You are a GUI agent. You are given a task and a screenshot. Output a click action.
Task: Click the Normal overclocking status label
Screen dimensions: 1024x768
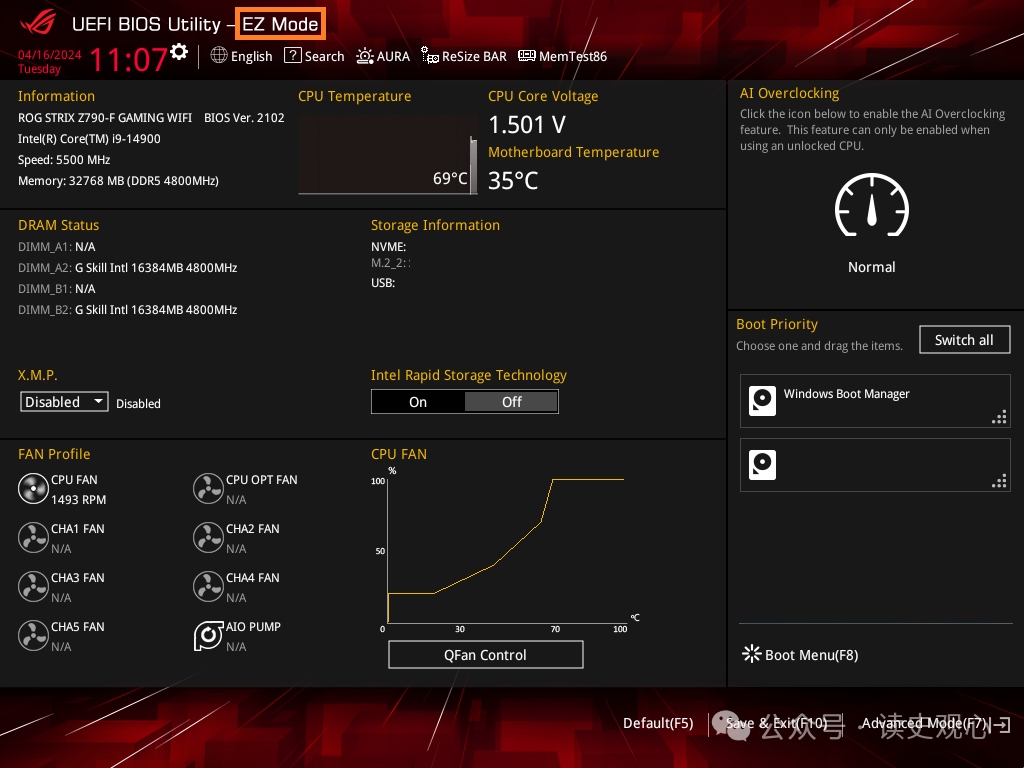coord(871,267)
